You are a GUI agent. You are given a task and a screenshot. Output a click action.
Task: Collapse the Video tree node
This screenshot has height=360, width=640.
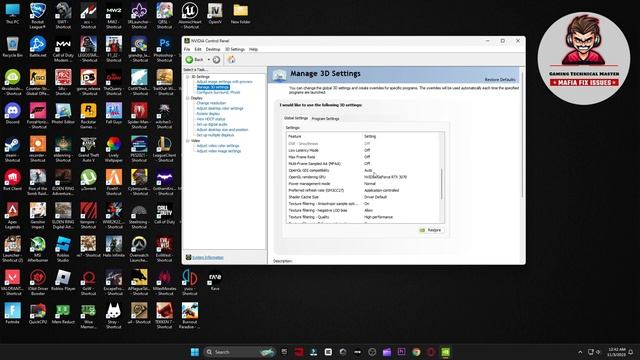pos(188,140)
